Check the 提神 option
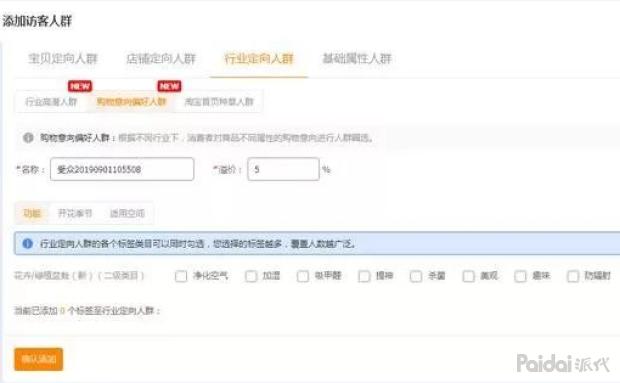Screen dimensions: 620x383 point(364,276)
